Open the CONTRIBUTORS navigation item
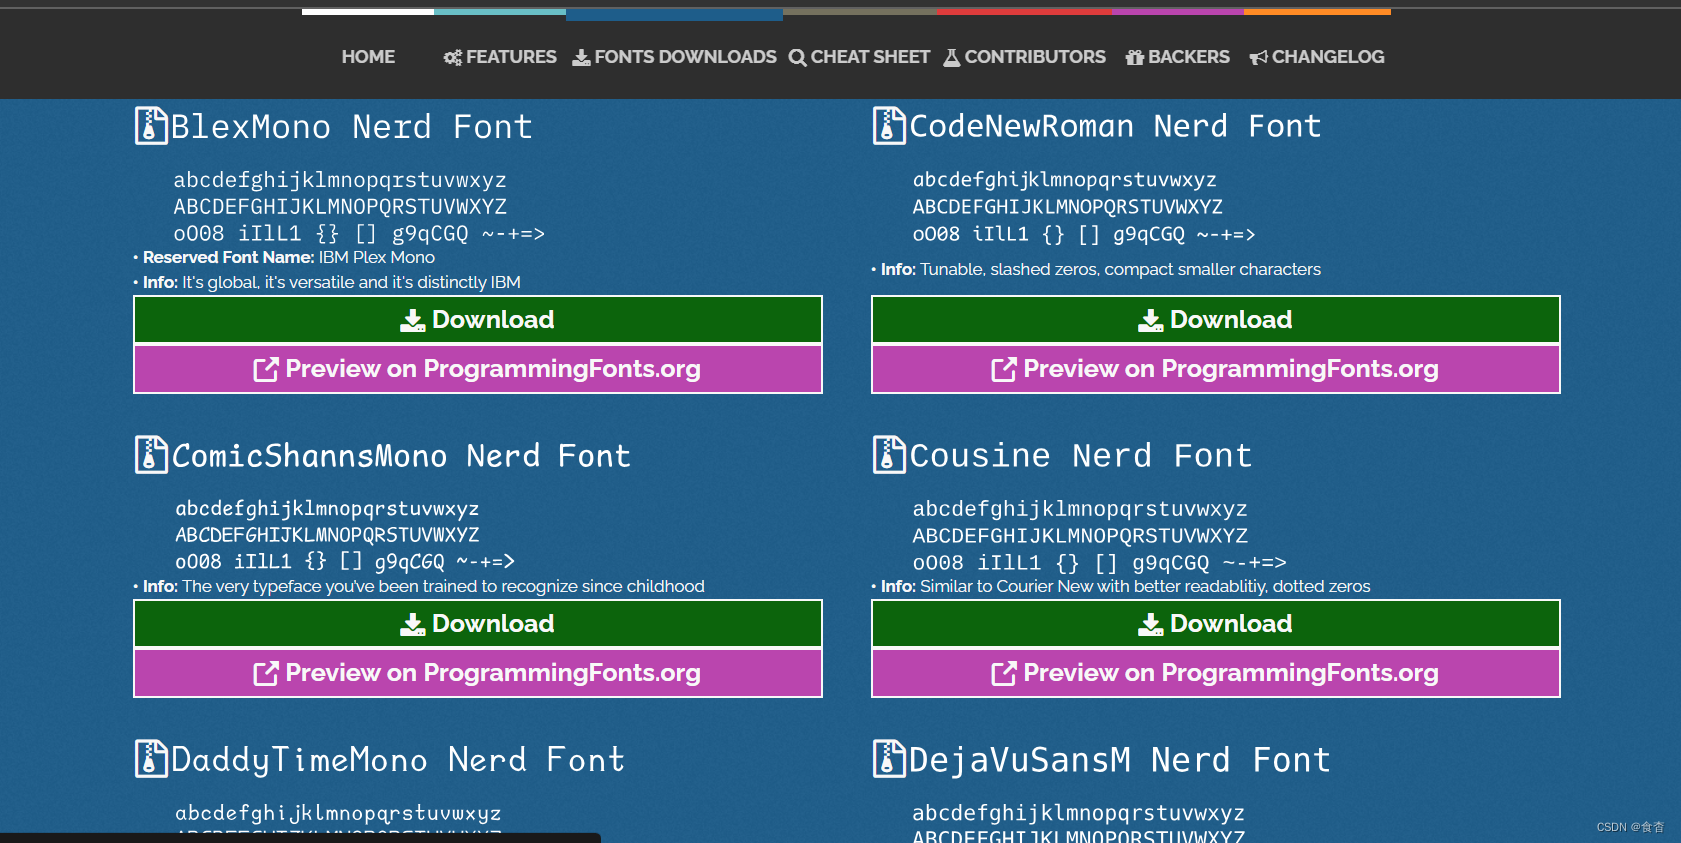This screenshot has height=843, width=1681. pyautogui.click(x=1025, y=57)
